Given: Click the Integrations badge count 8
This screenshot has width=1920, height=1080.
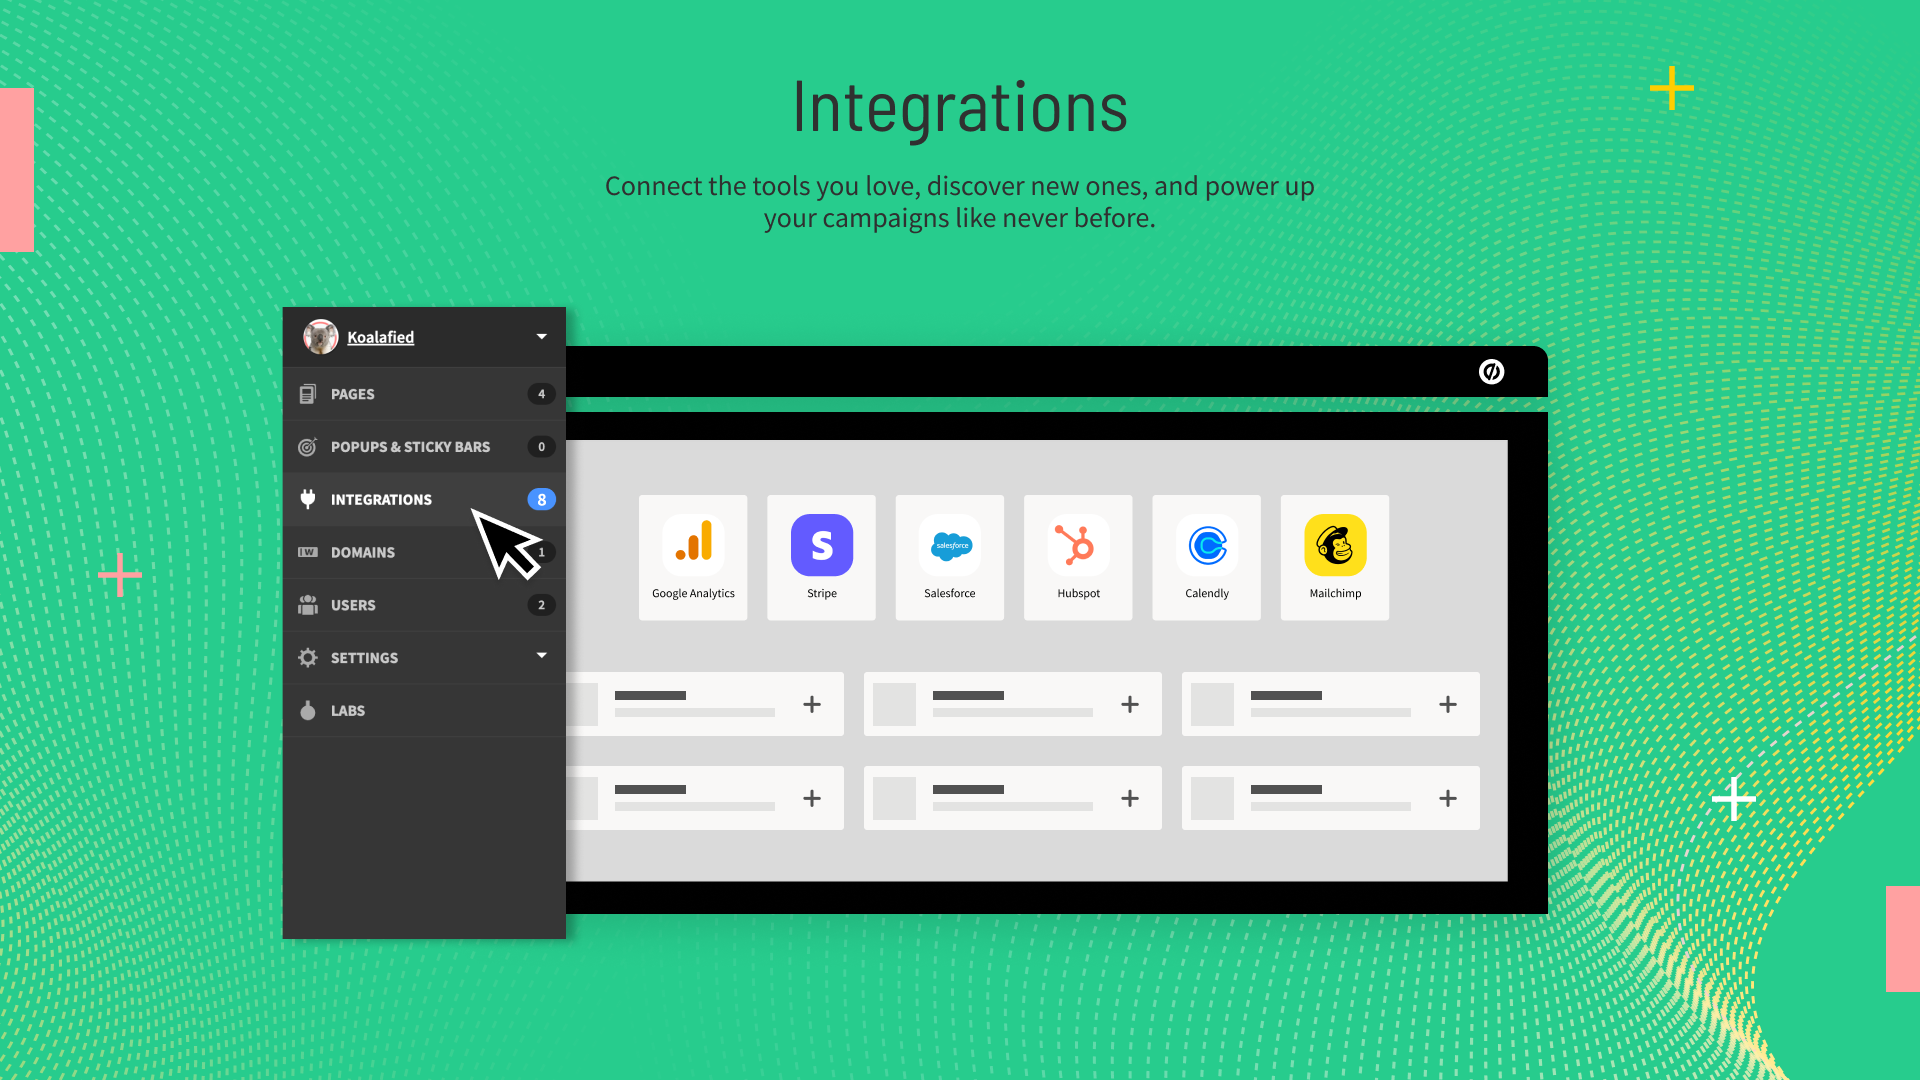Looking at the screenshot, I should coord(539,498).
